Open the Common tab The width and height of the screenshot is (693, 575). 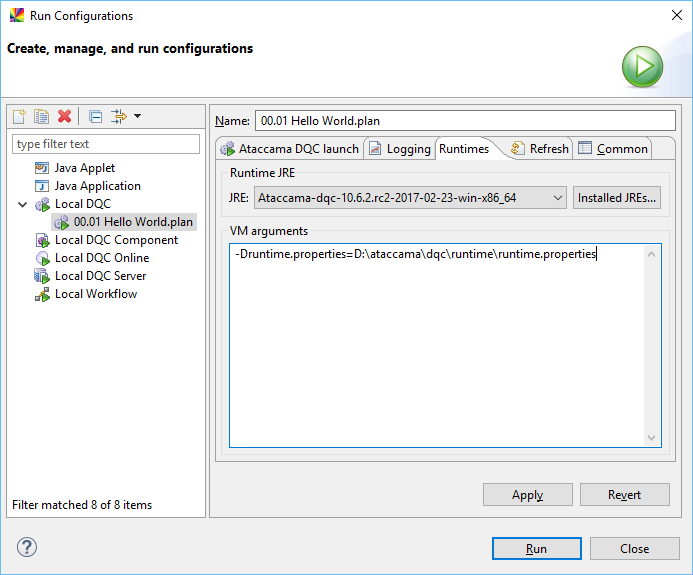point(613,149)
